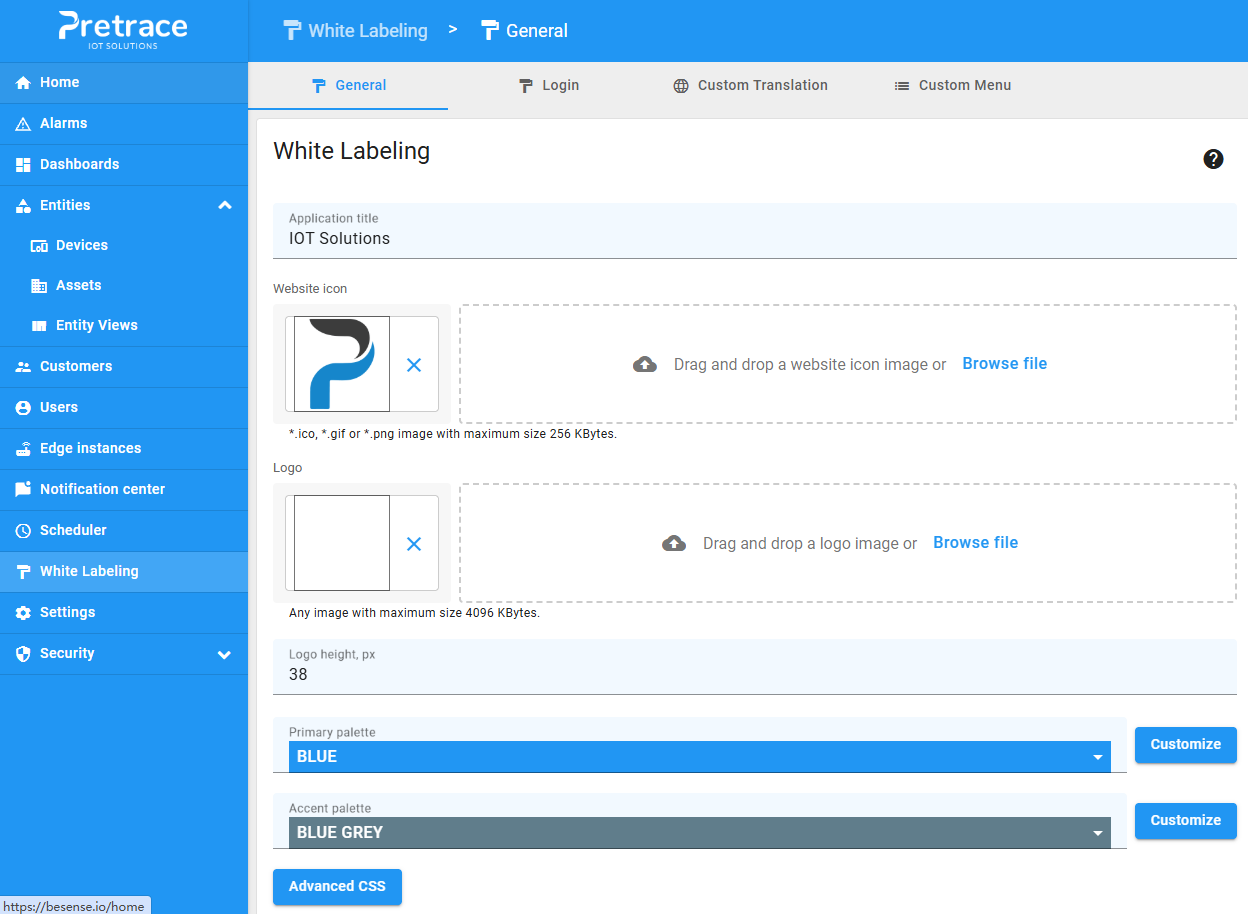The height and width of the screenshot is (914, 1248).
Task: Click the Notification center message icon
Action: pos(23,490)
